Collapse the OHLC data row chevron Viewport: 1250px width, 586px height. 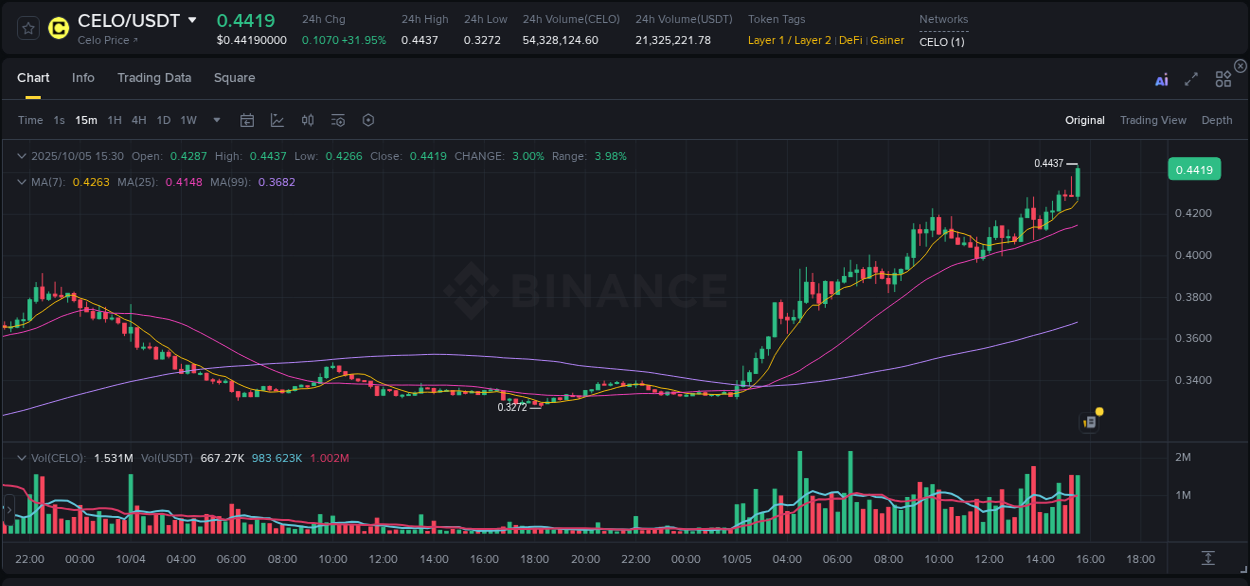click(x=20, y=156)
